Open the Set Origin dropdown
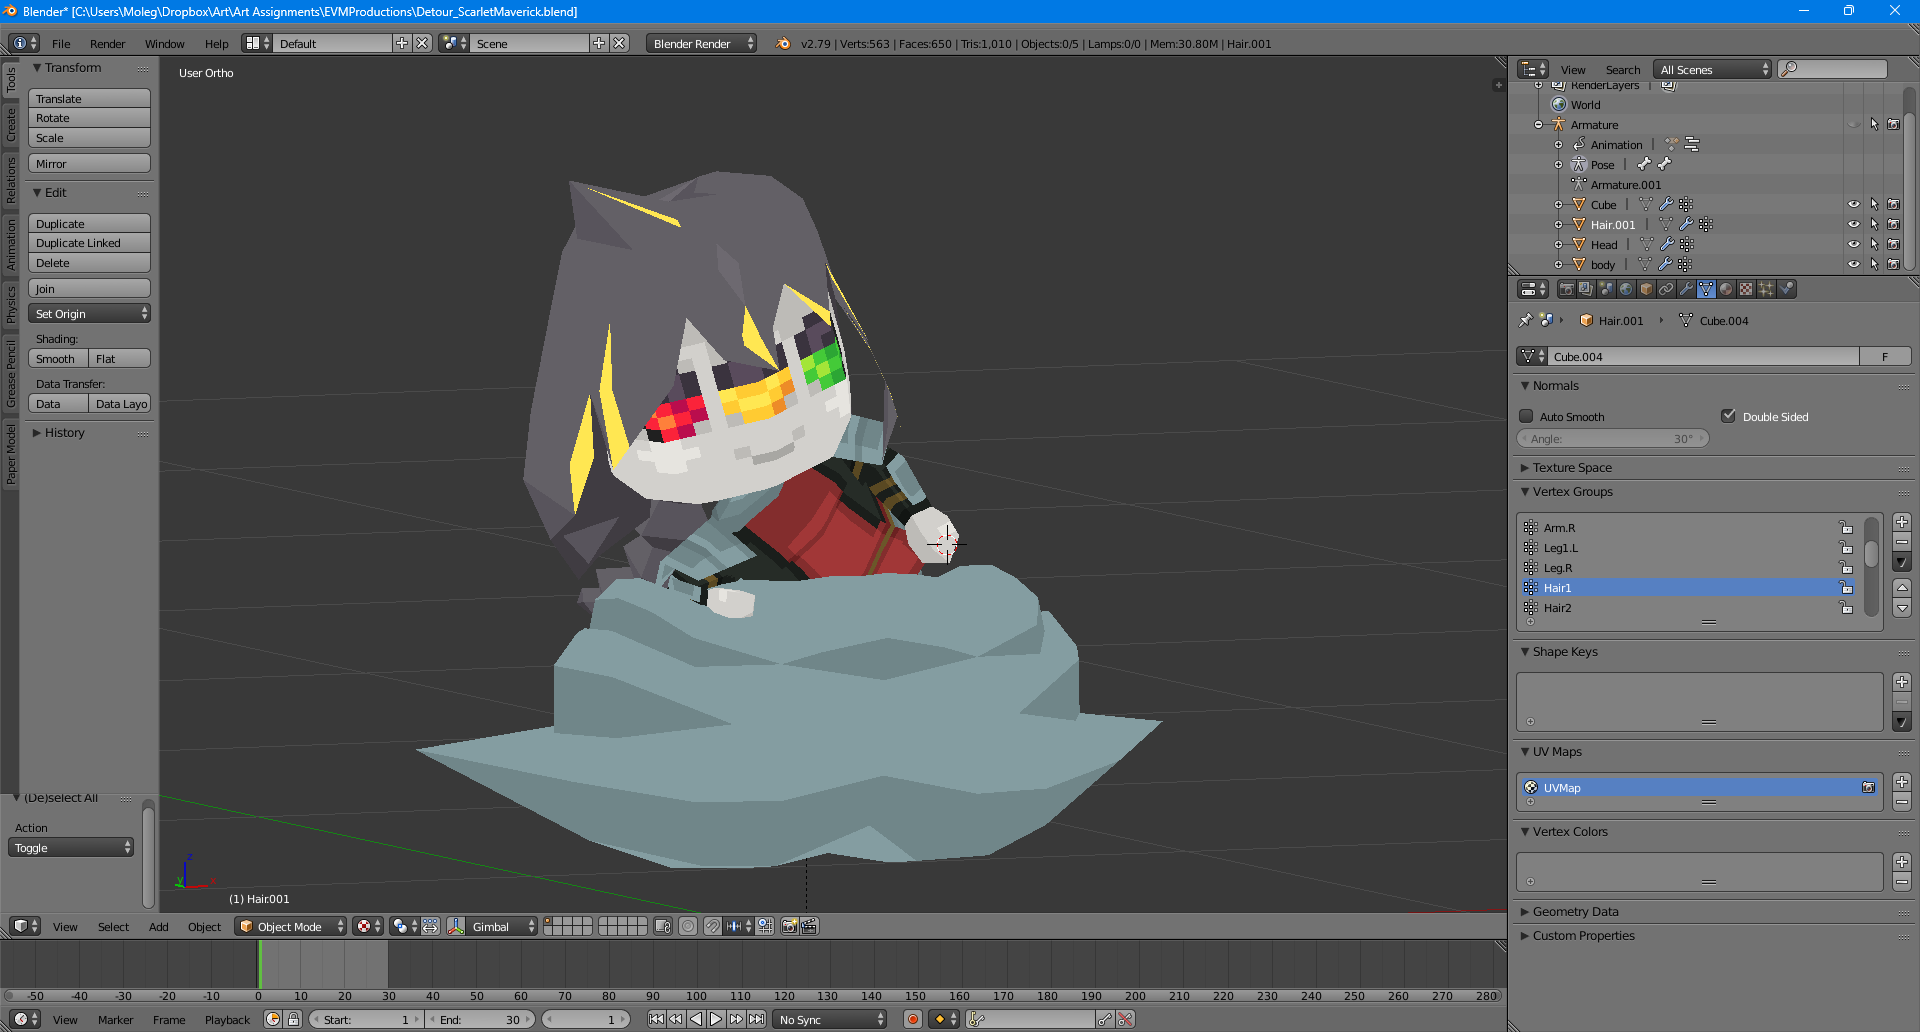This screenshot has height=1032, width=1920. [x=90, y=314]
